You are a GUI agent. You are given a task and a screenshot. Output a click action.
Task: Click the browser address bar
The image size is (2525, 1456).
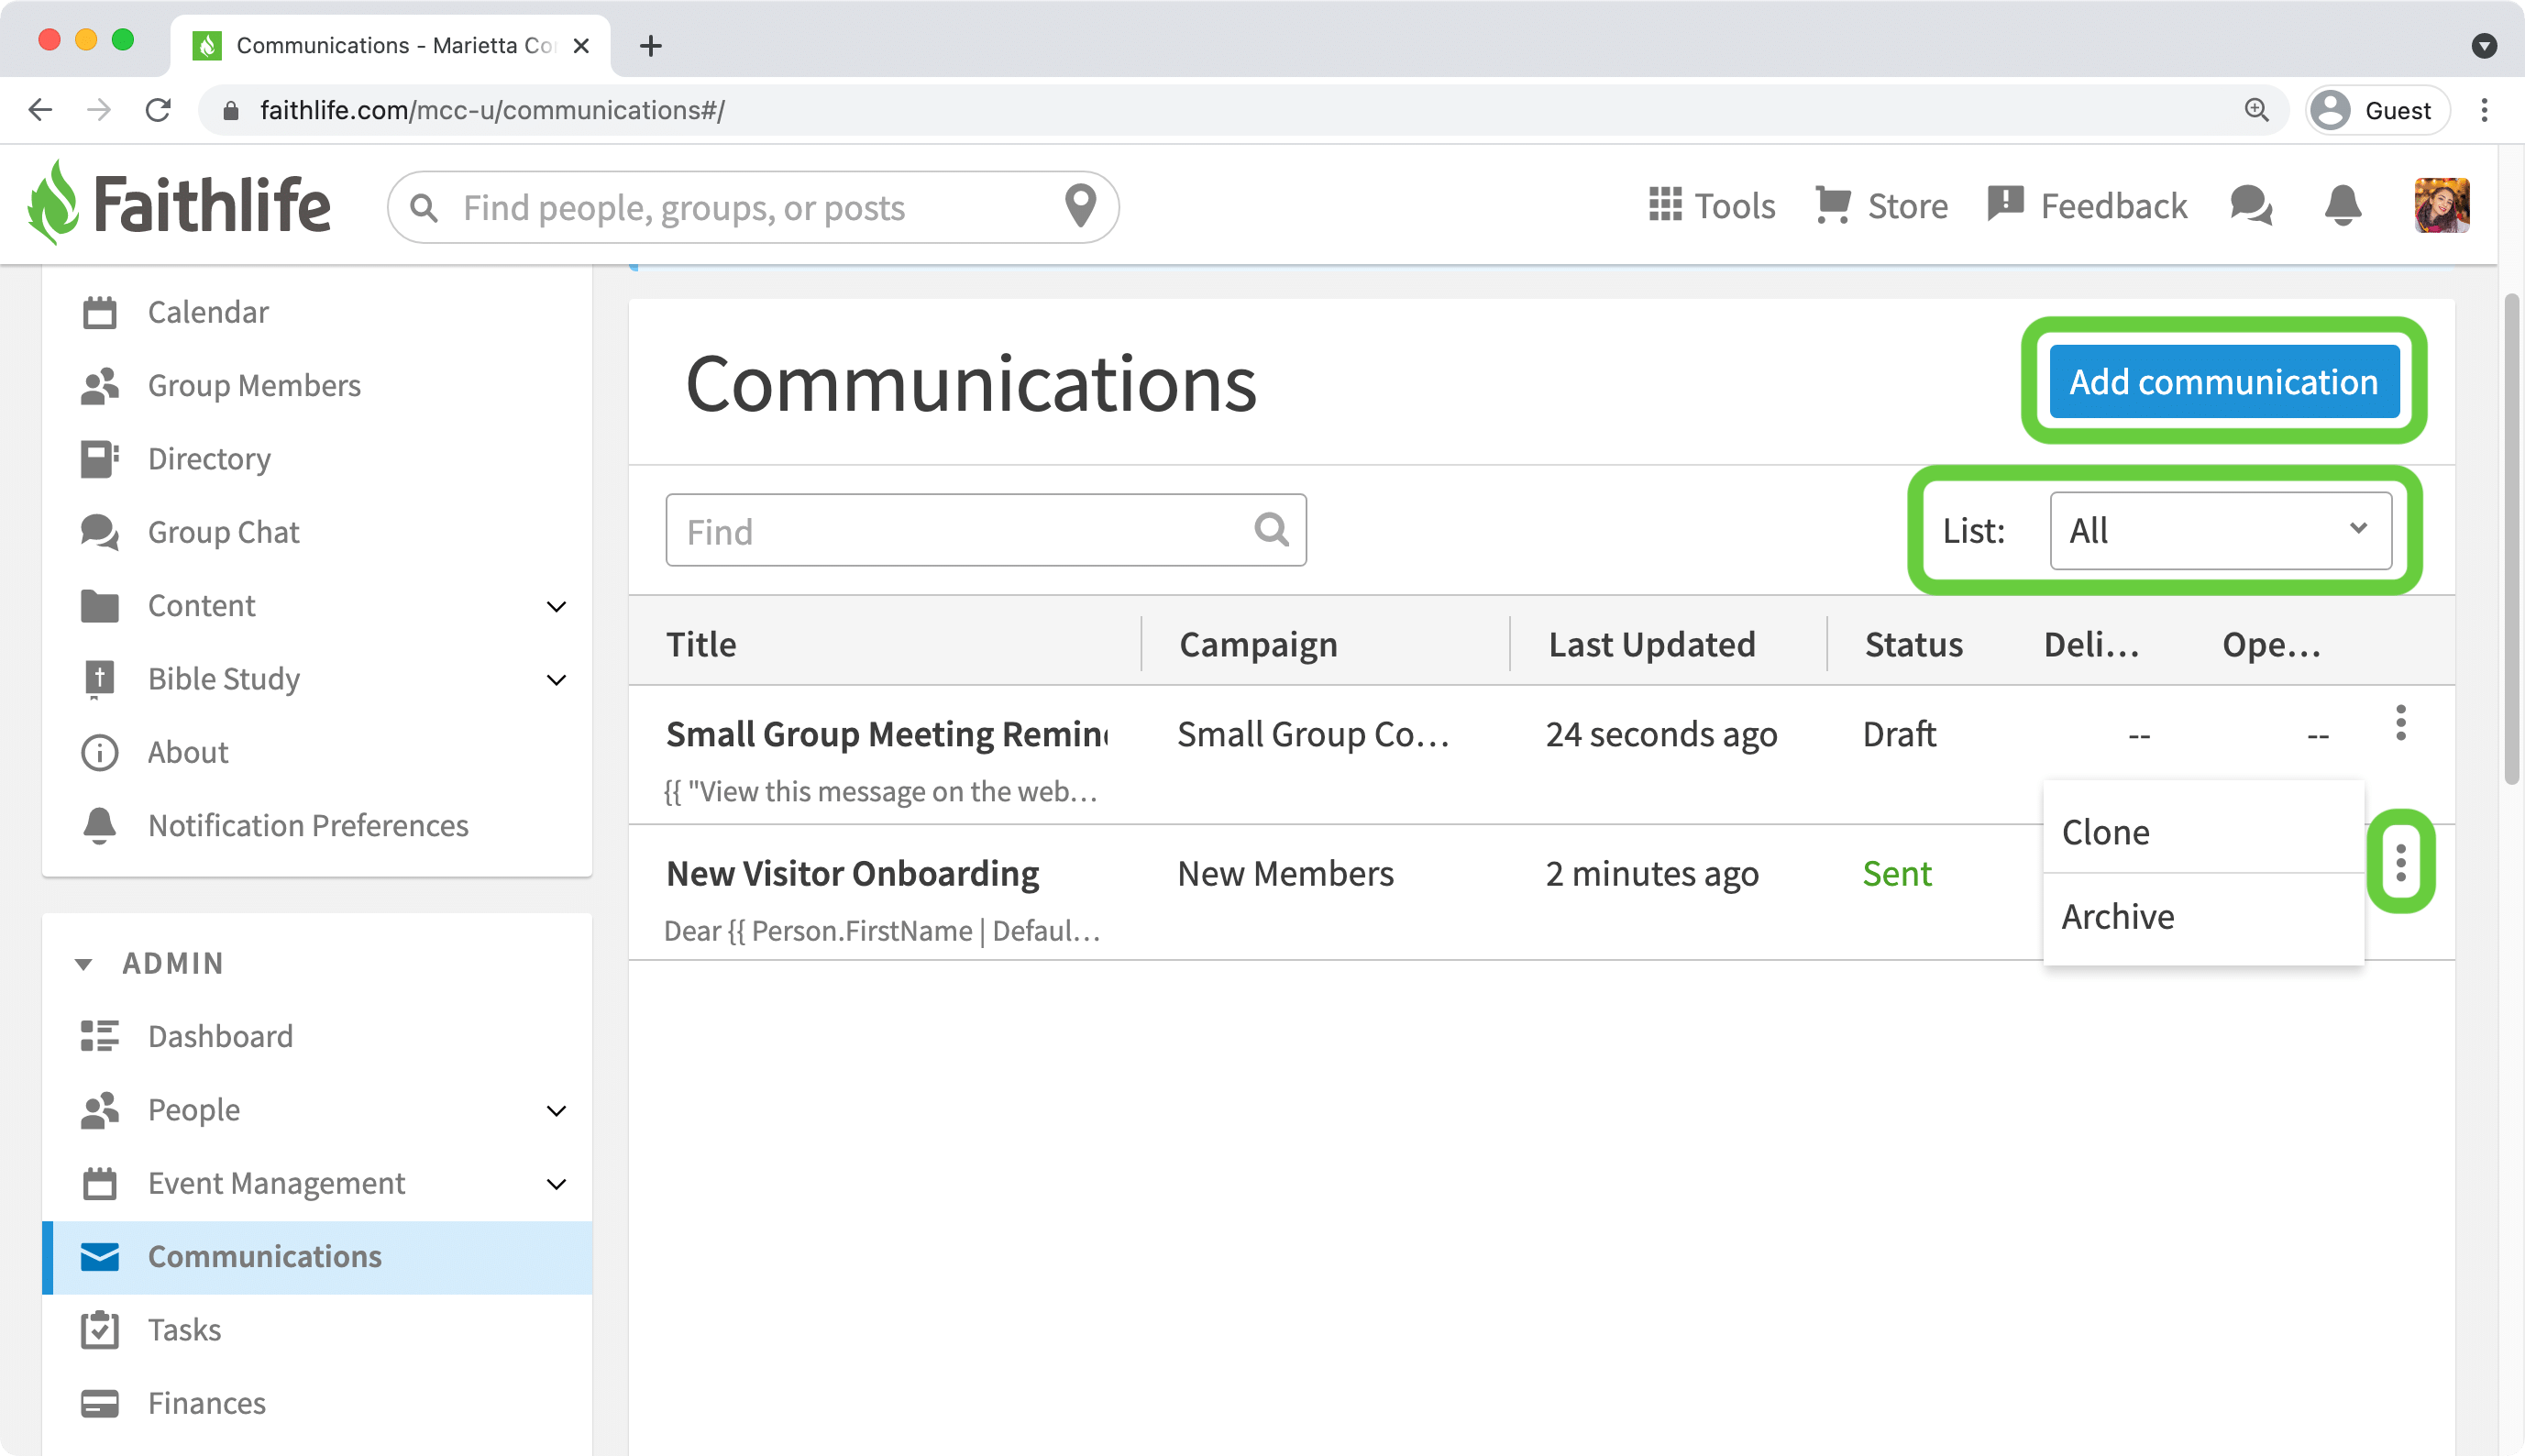pyautogui.click(x=1243, y=110)
